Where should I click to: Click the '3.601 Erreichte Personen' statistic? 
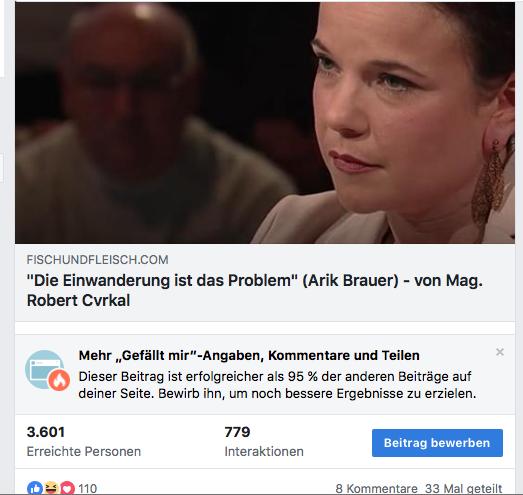click(x=84, y=441)
